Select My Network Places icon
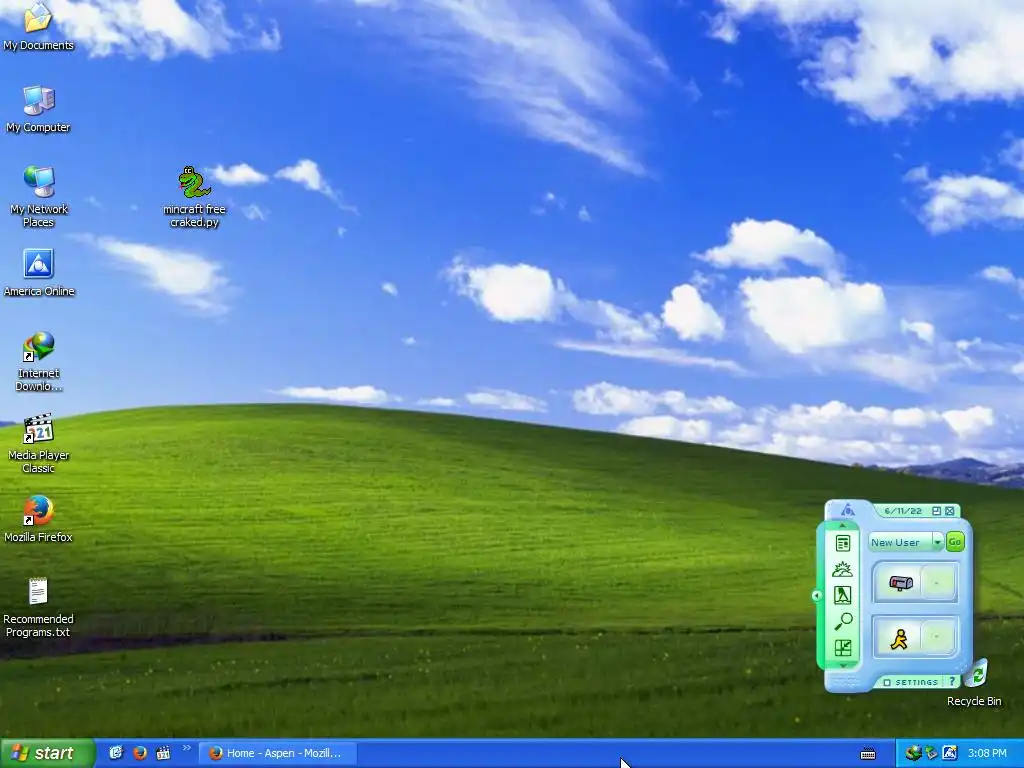1024x768 pixels. [39, 197]
